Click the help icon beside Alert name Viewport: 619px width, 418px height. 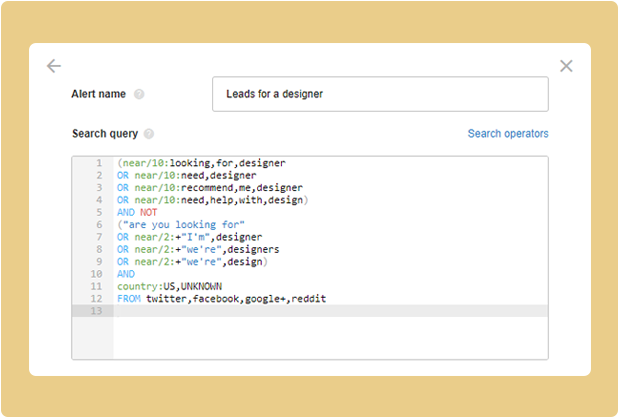(139, 94)
